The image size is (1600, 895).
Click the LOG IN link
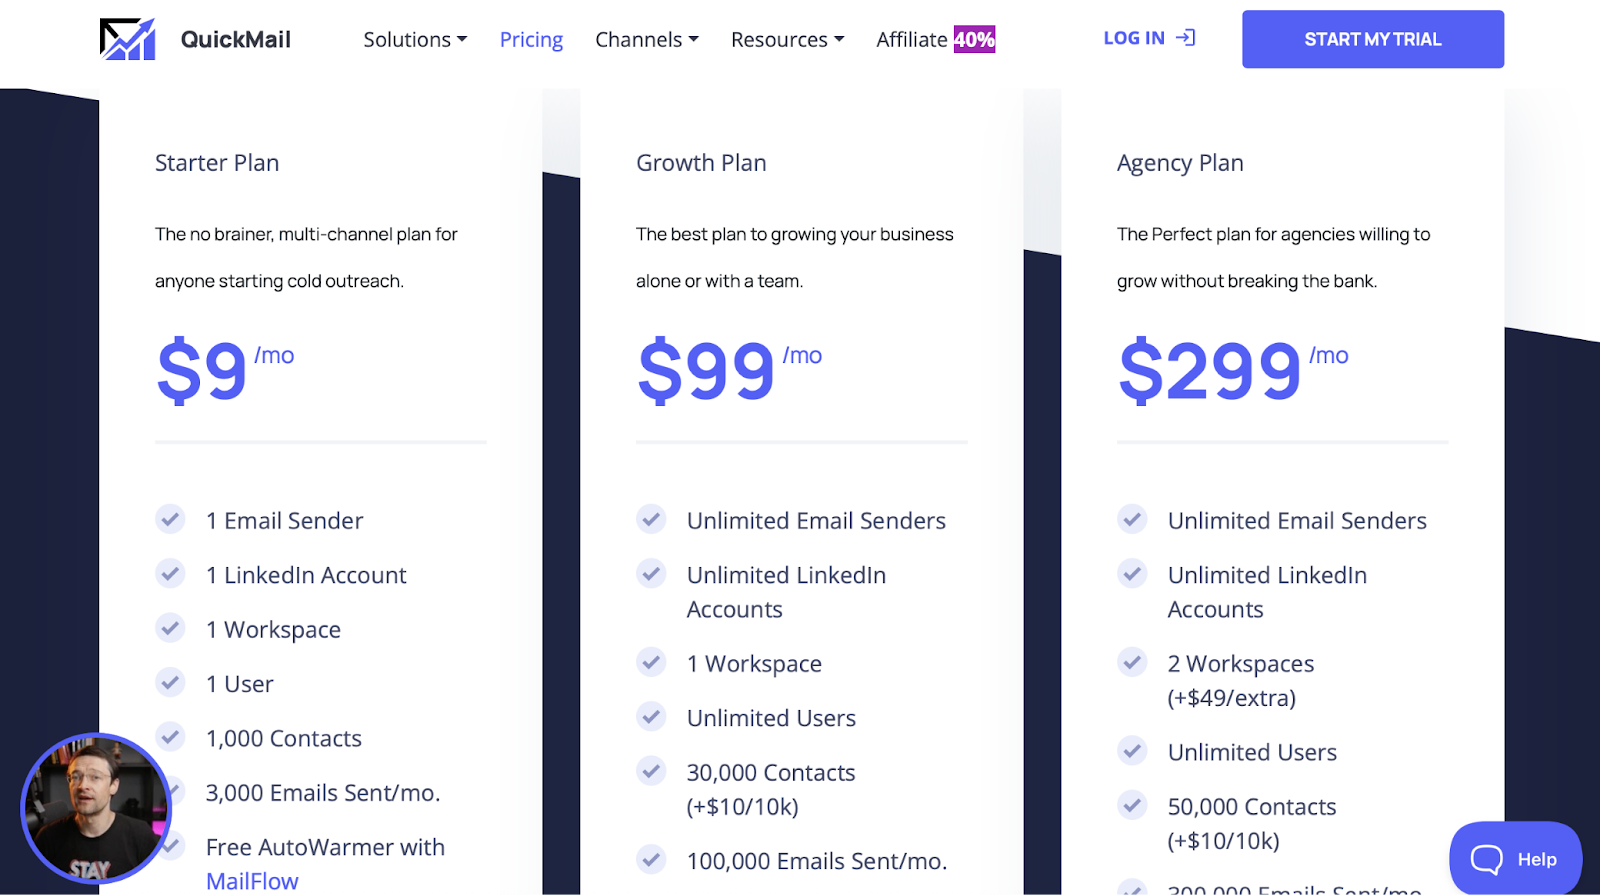point(1135,37)
